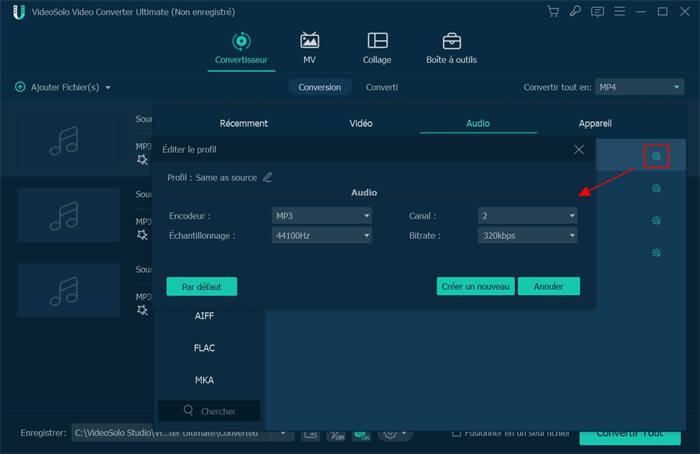Select the Conversion tab
Image resolution: width=700 pixels, height=454 pixels.
320,87
